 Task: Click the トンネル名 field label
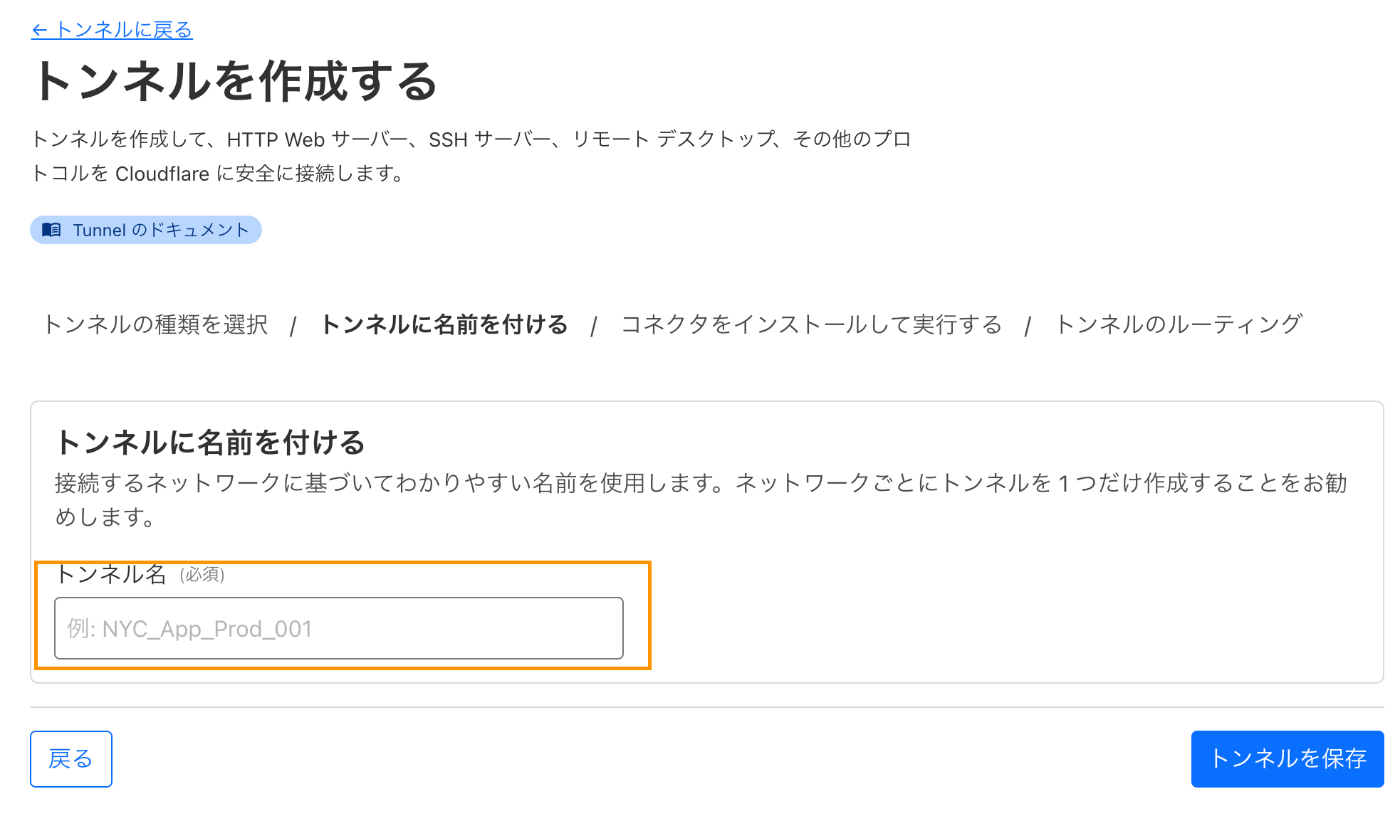tap(110, 574)
